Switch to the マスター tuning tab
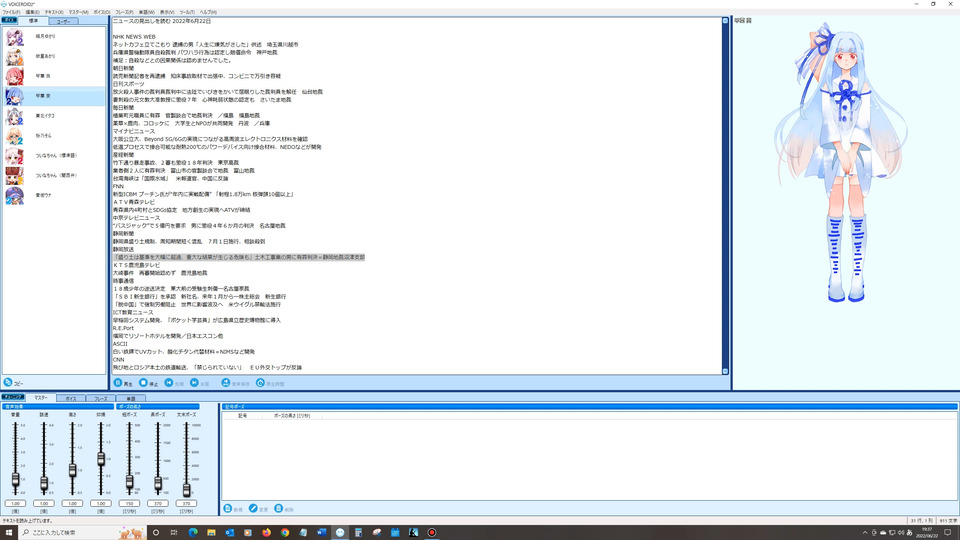Viewport: 960px width, 540px height. [x=41, y=398]
